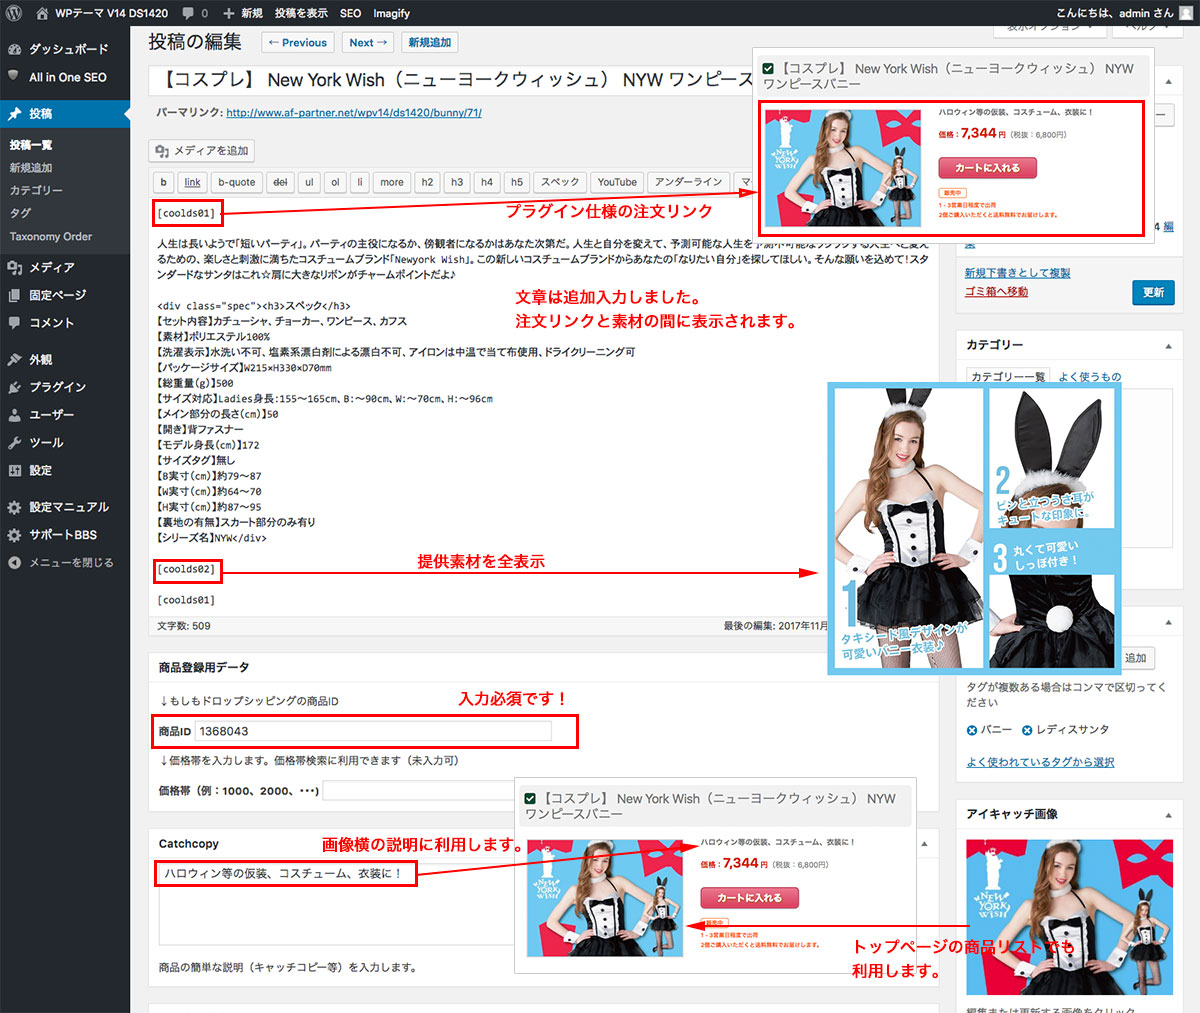
Task: Select タグ in the sidebar submenu
Action: tap(20, 213)
